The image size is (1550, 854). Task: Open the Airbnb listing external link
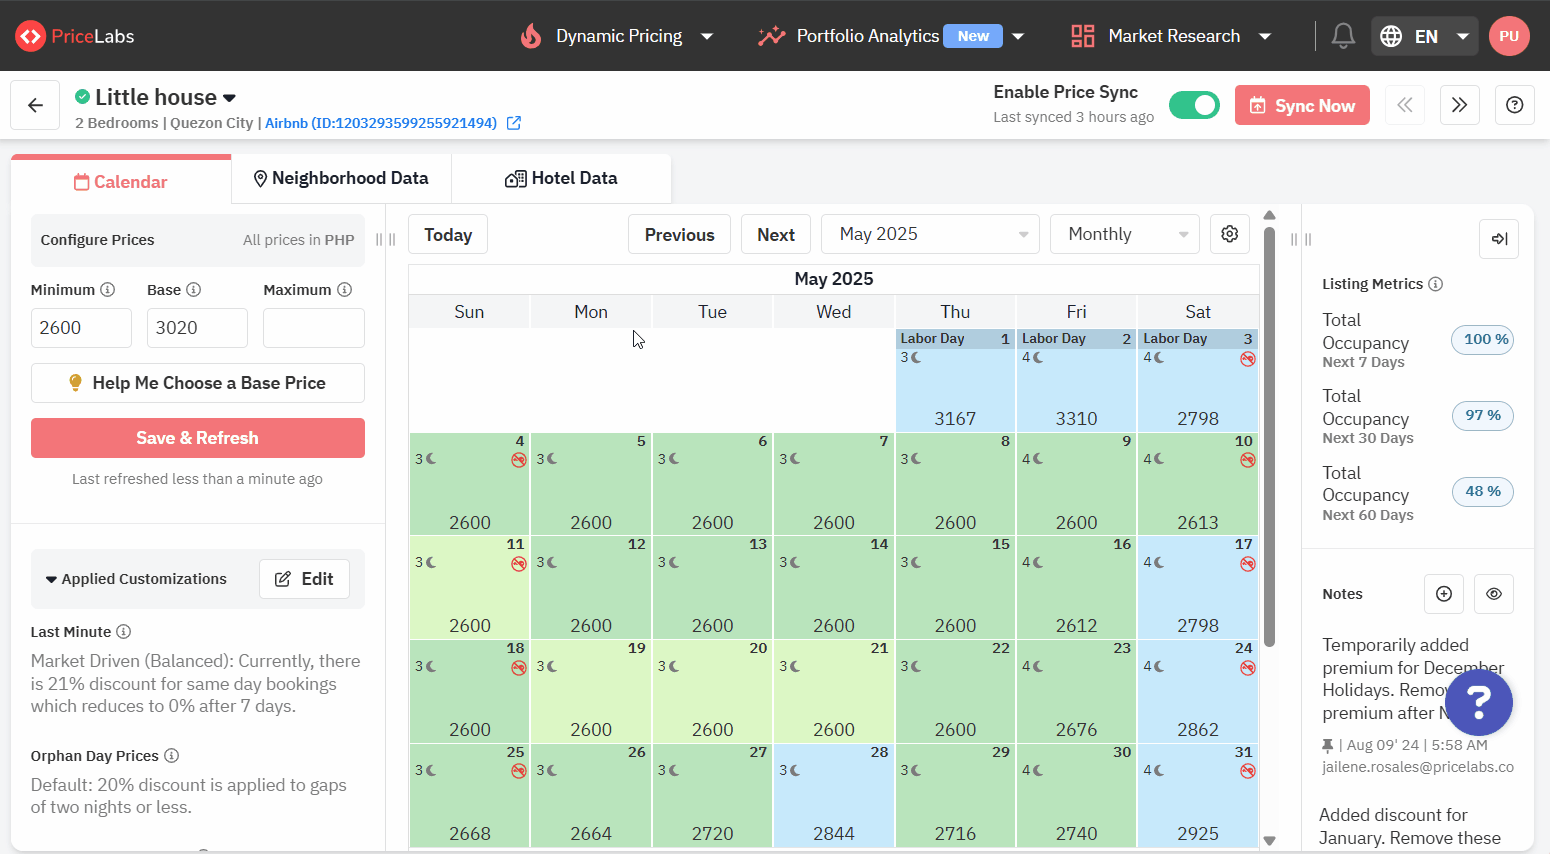click(x=514, y=123)
